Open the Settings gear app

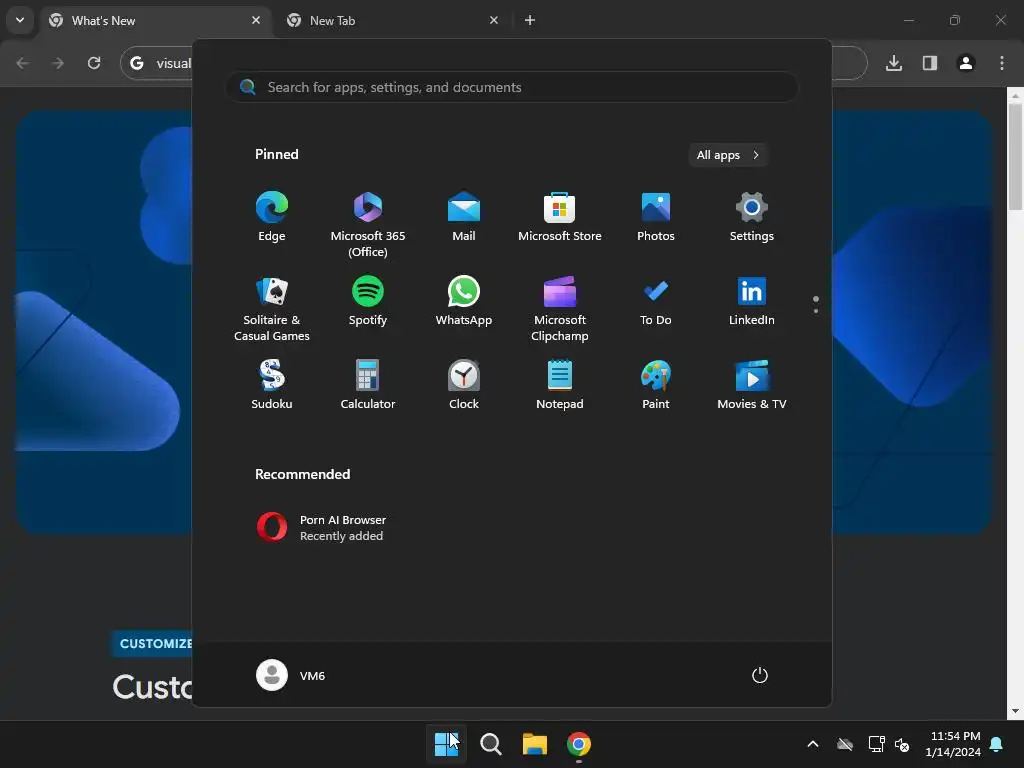[752, 217]
